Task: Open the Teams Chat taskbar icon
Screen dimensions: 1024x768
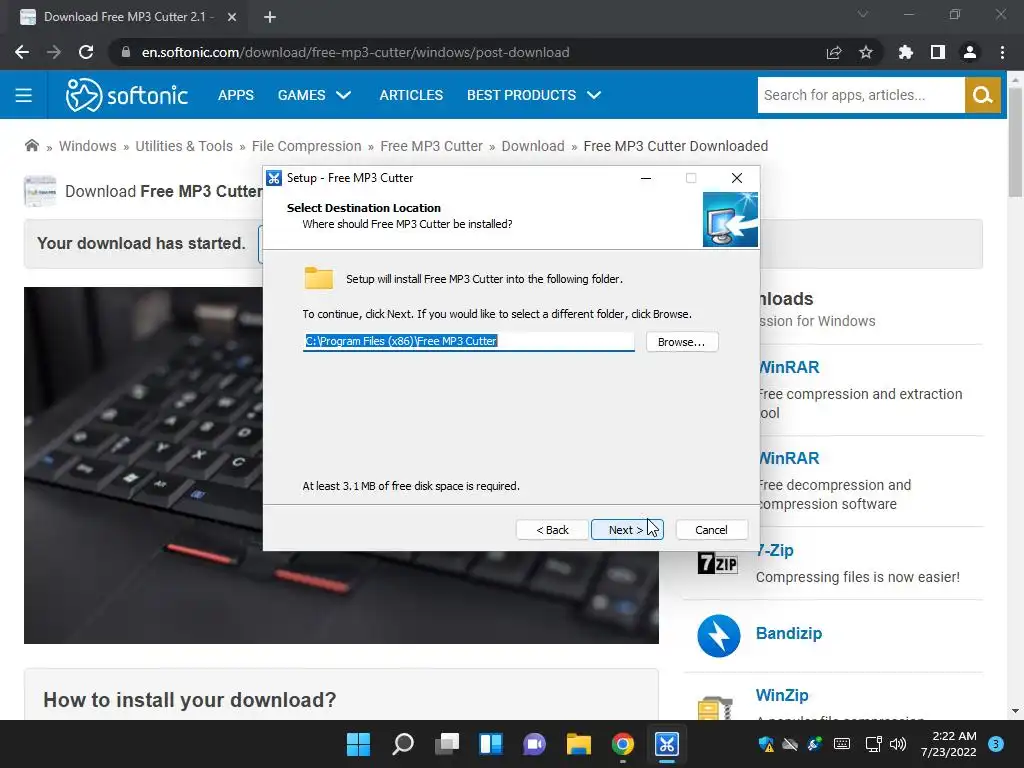Action: point(534,744)
